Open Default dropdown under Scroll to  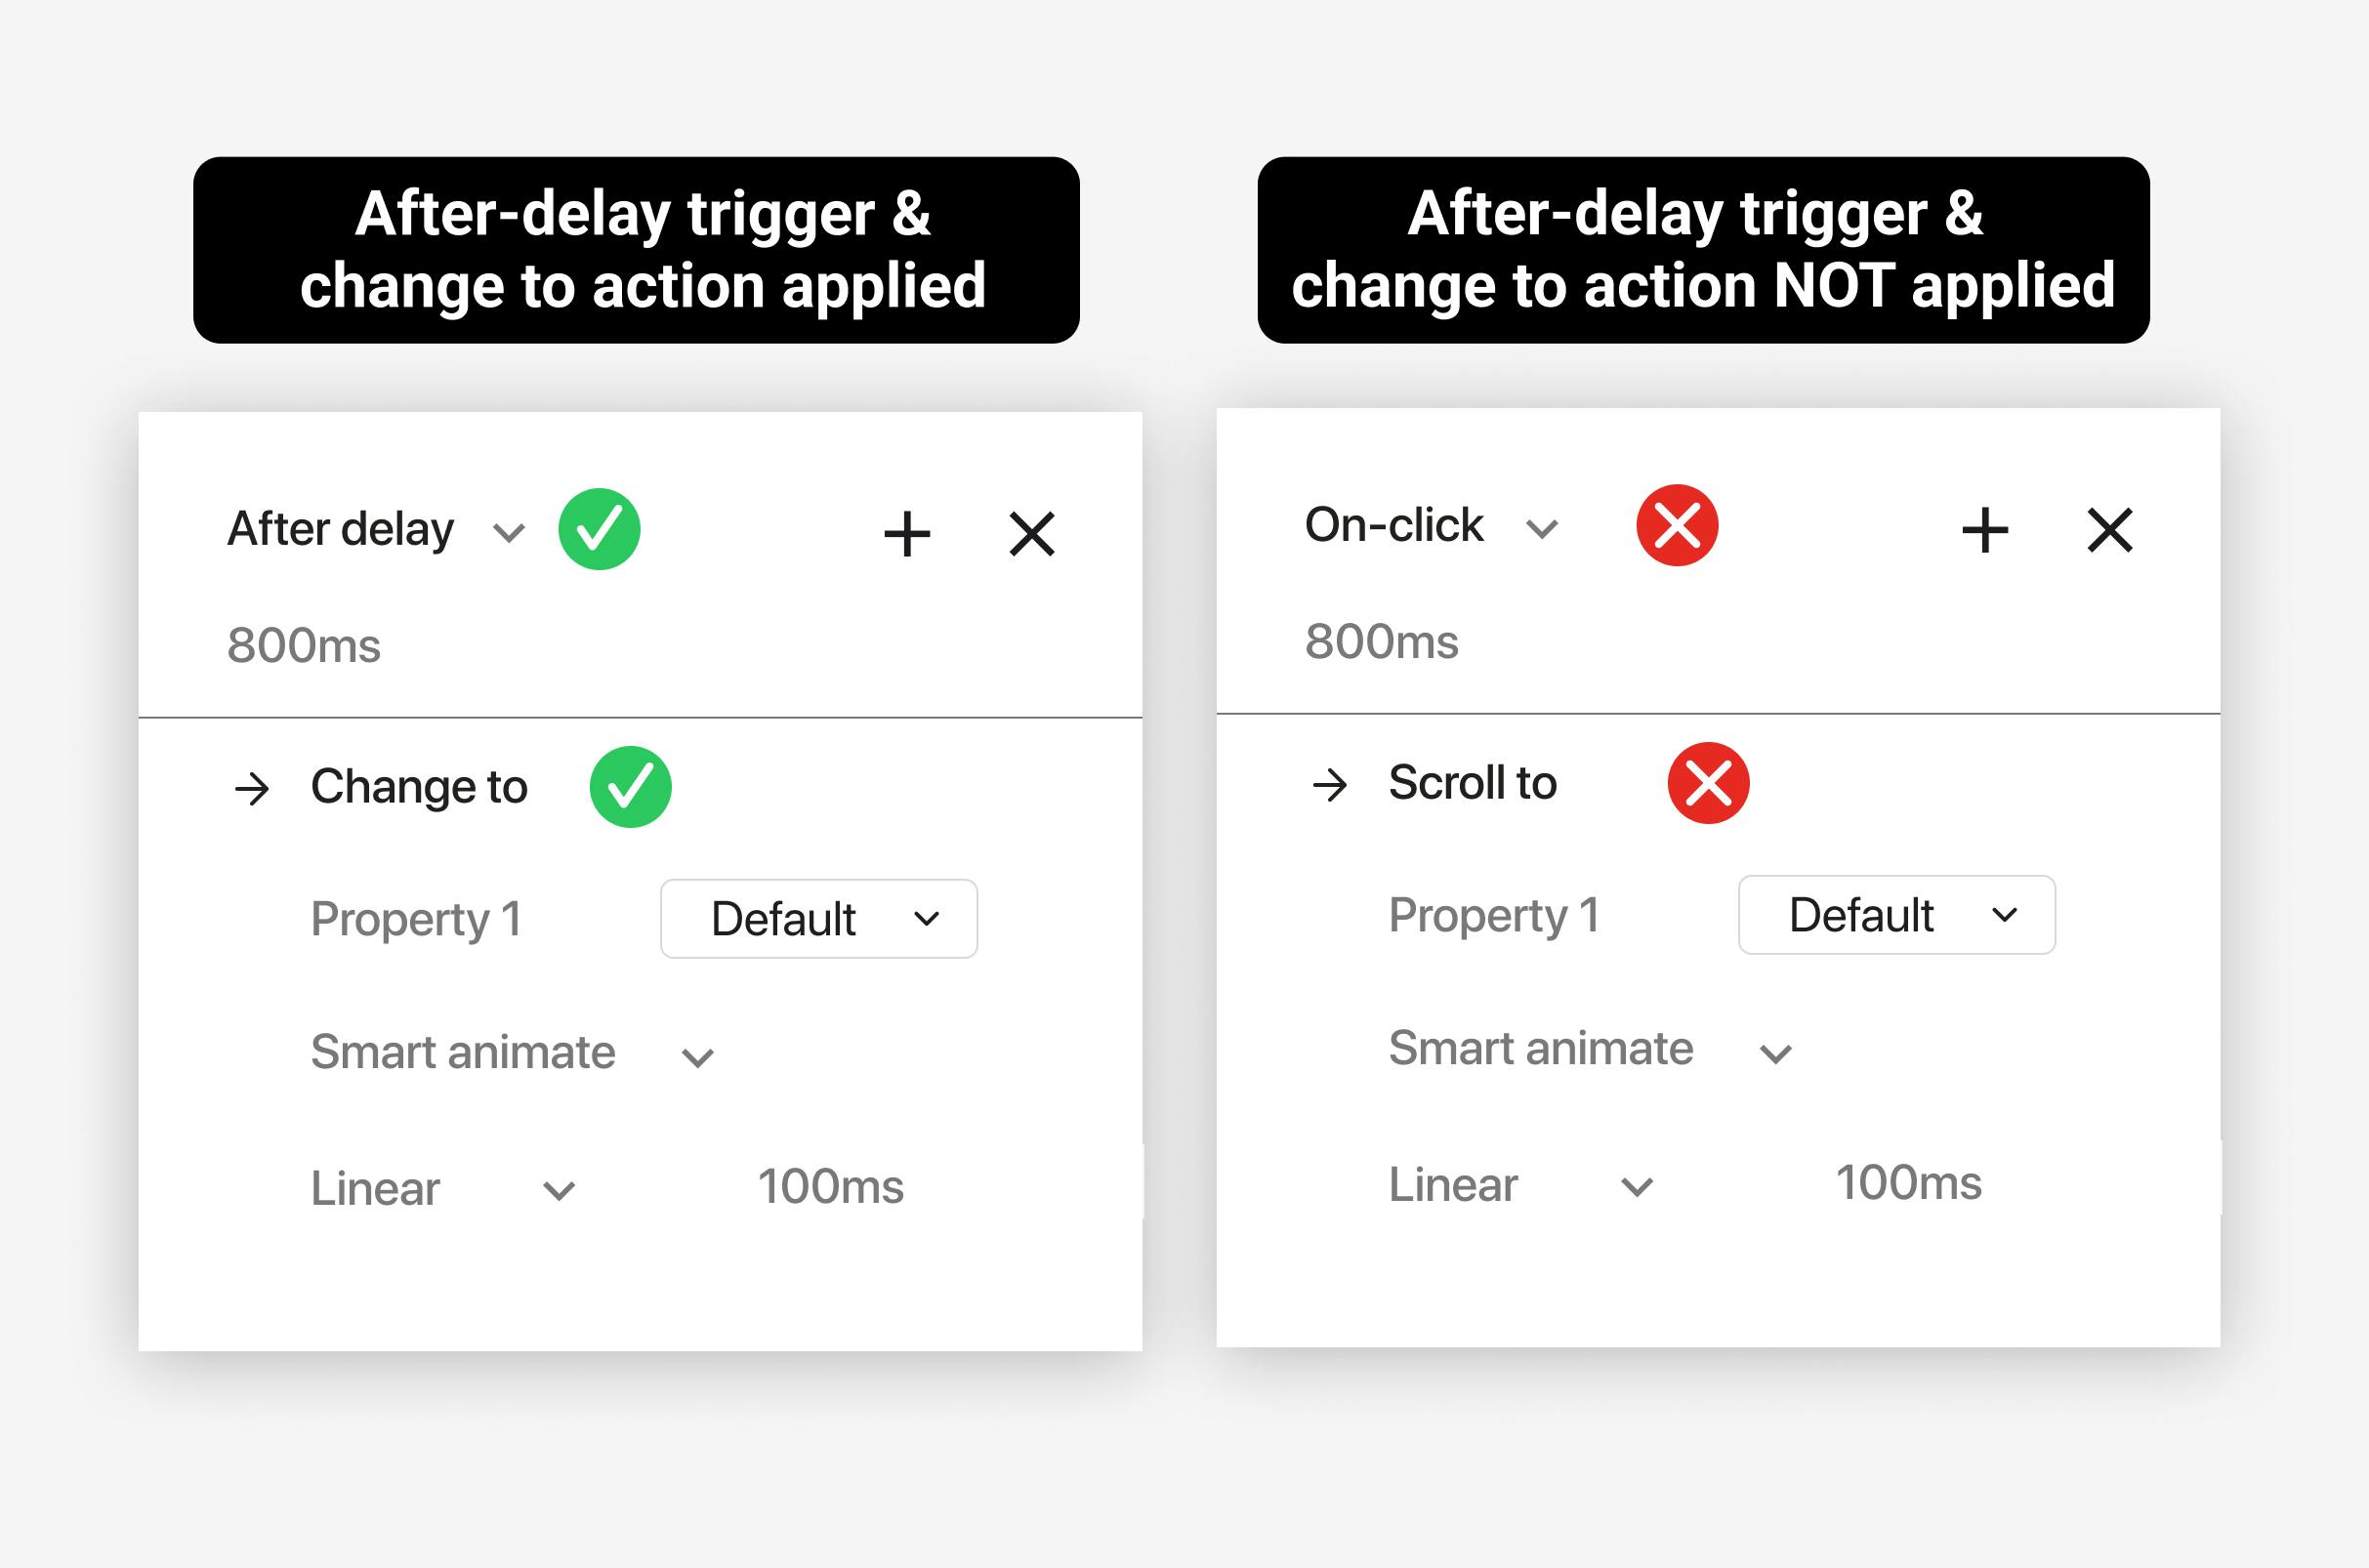1896,915
